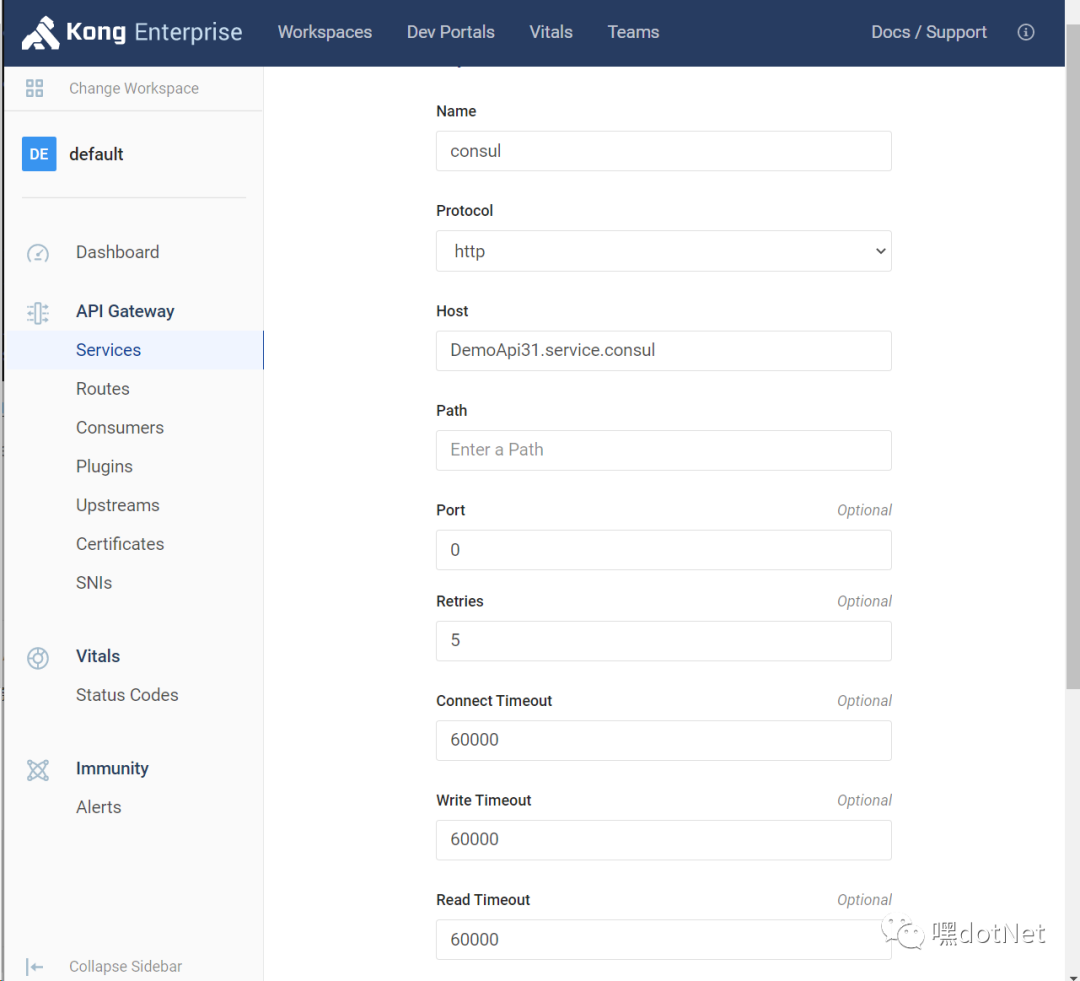The image size is (1080, 981).
Task: Click the Collapse Sidebar label
Action: (x=125, y=967)
